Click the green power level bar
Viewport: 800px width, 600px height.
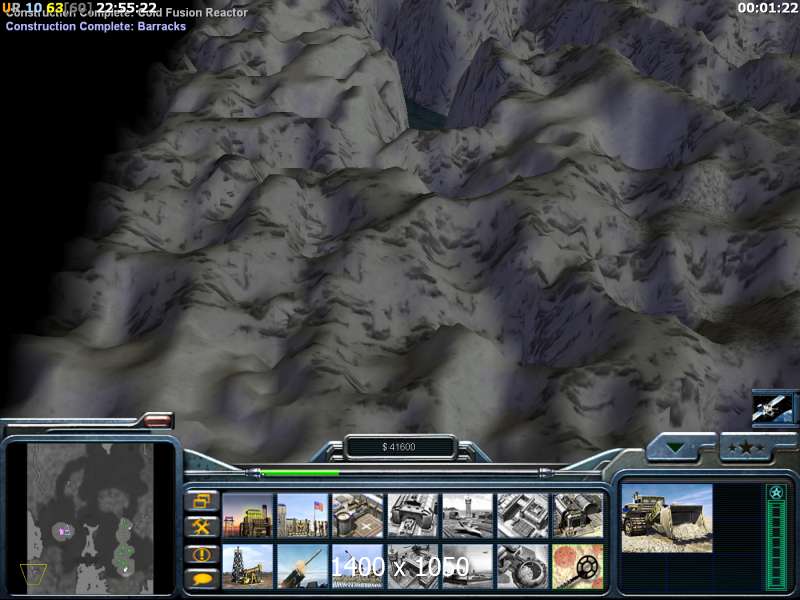click(300, 473)
